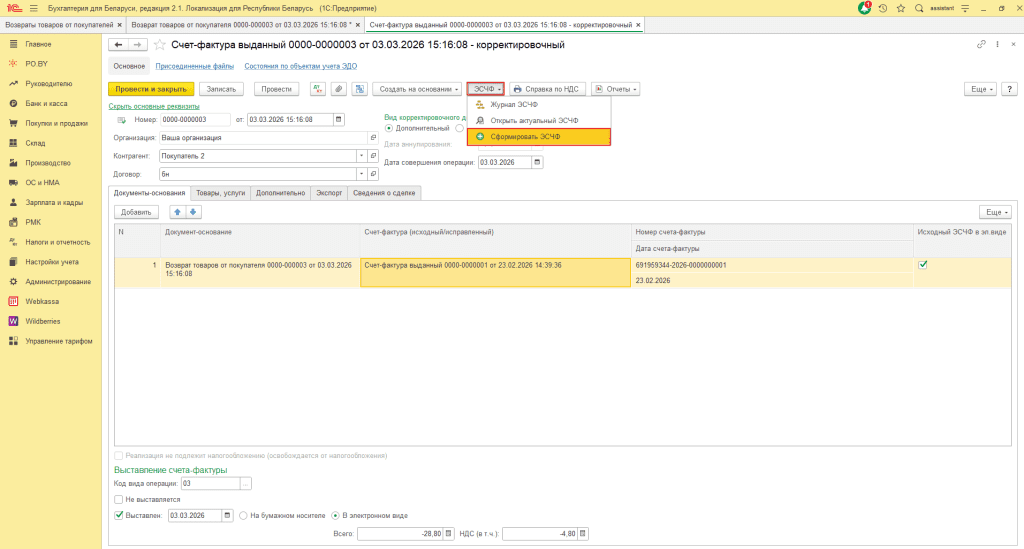Move row up with blue arrow
Screen dimensions: 1024x549
tap(177, 212)
